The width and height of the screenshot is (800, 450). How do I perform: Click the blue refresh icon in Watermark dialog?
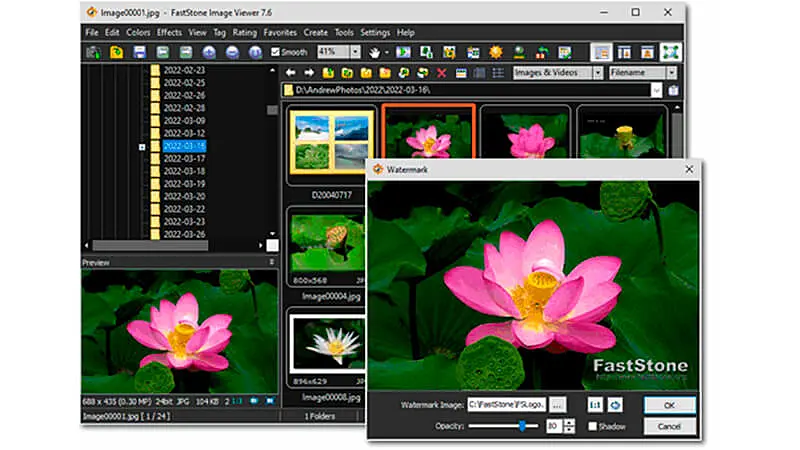click(x=615, y=405)
